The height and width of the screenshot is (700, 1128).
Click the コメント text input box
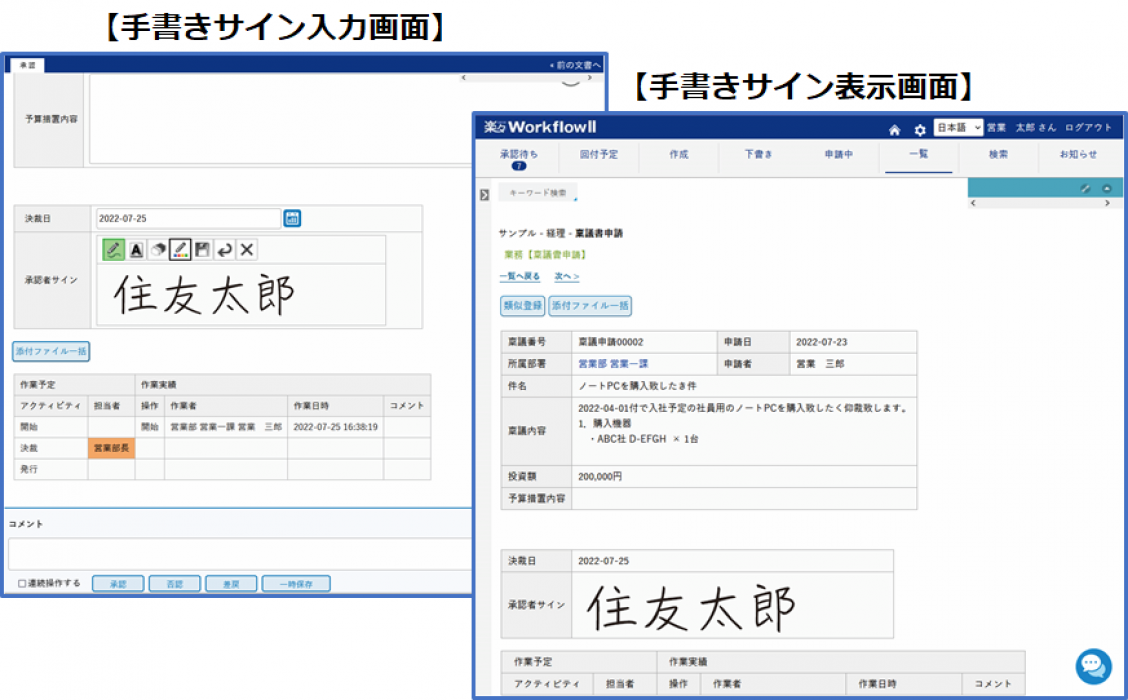[x=241, y=554]
